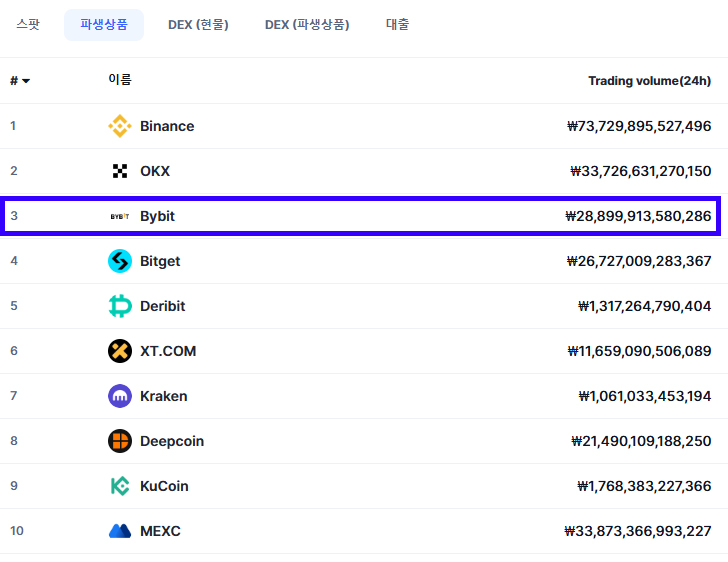Click rank number 2 in OKX row
Image resolution: width=728 pixels, height=562 pixels.
coord(14,171)
